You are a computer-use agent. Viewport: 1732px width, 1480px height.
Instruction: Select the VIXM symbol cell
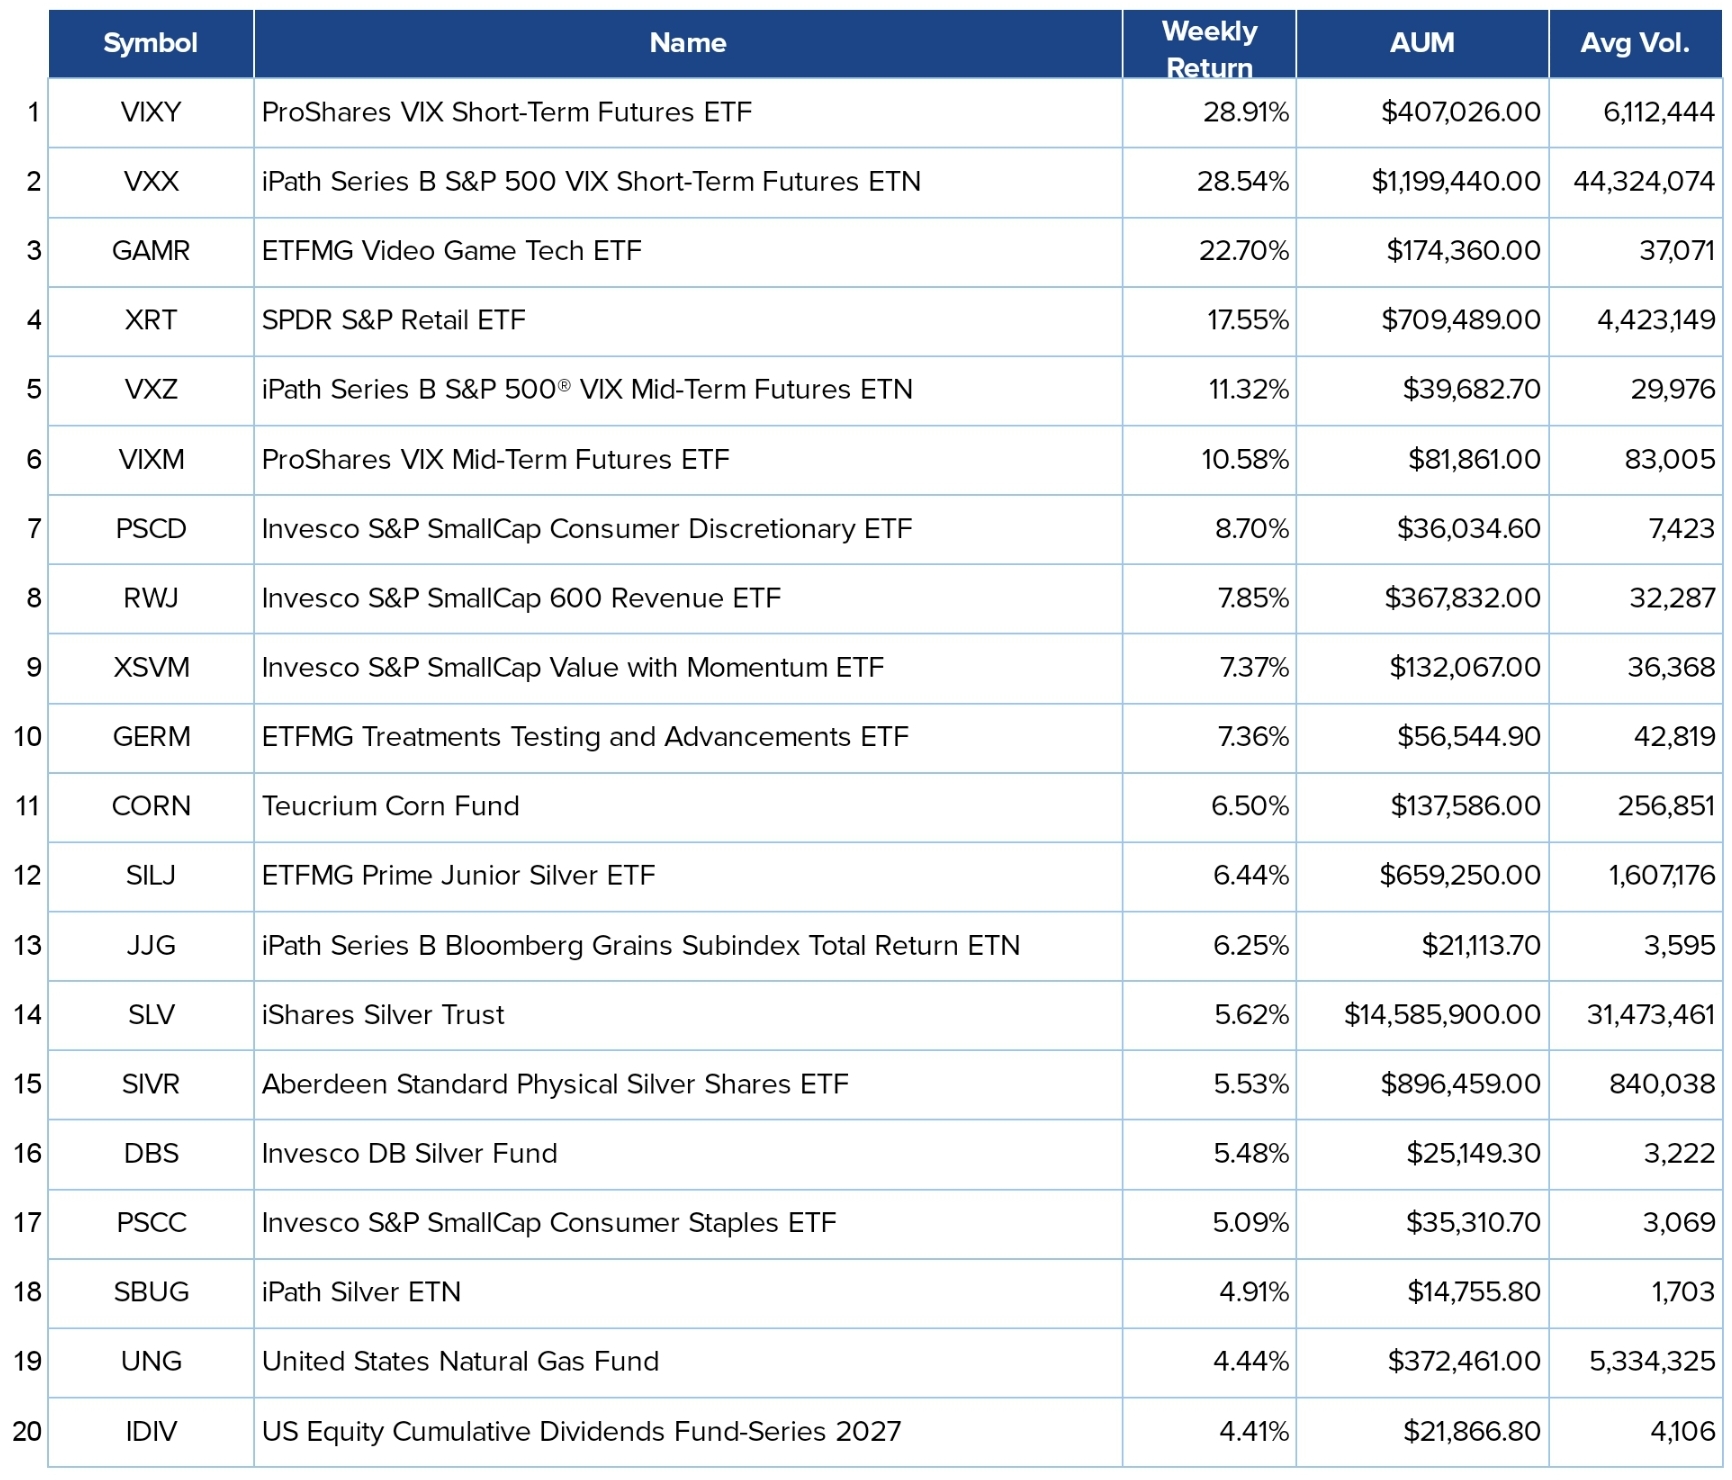point(151,459)
